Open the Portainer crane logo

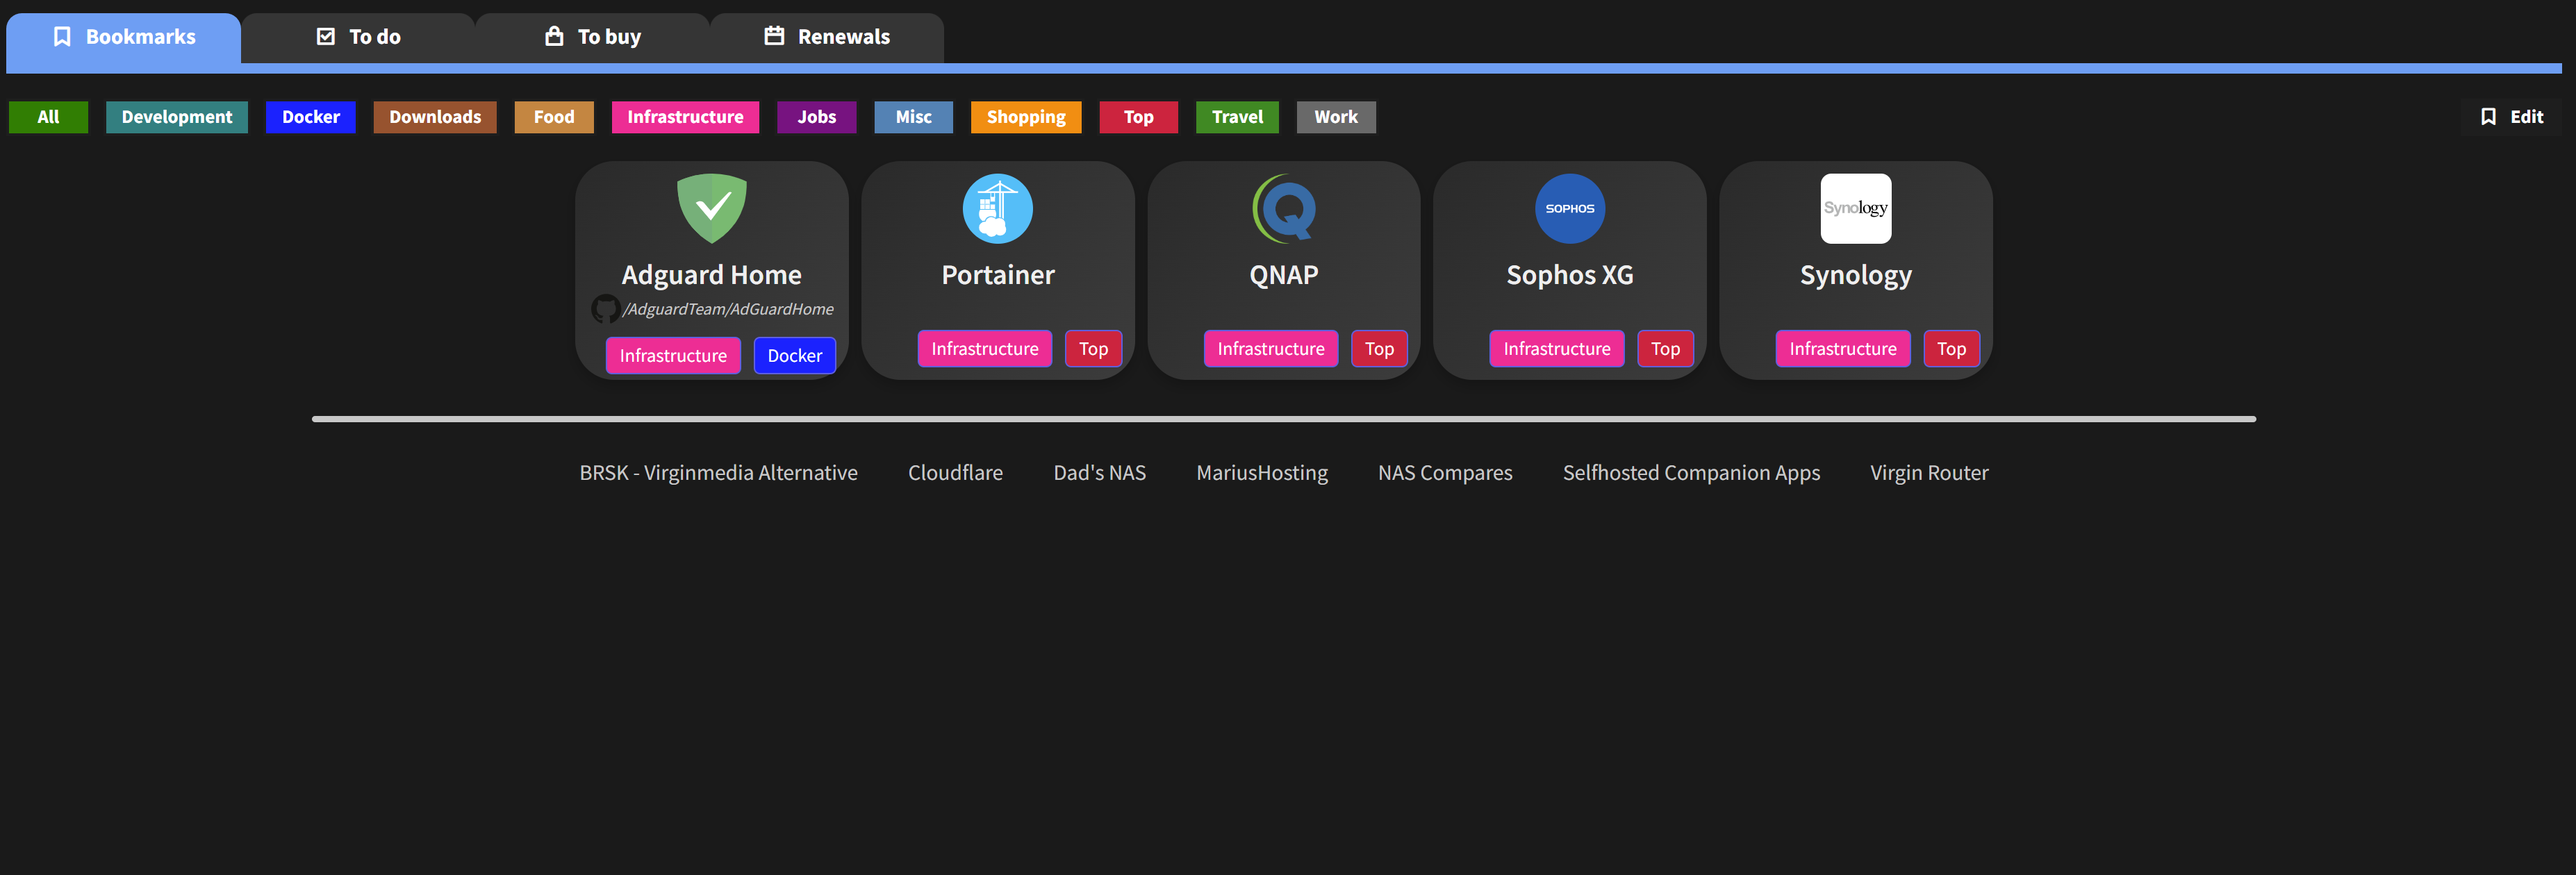[998, 208]
